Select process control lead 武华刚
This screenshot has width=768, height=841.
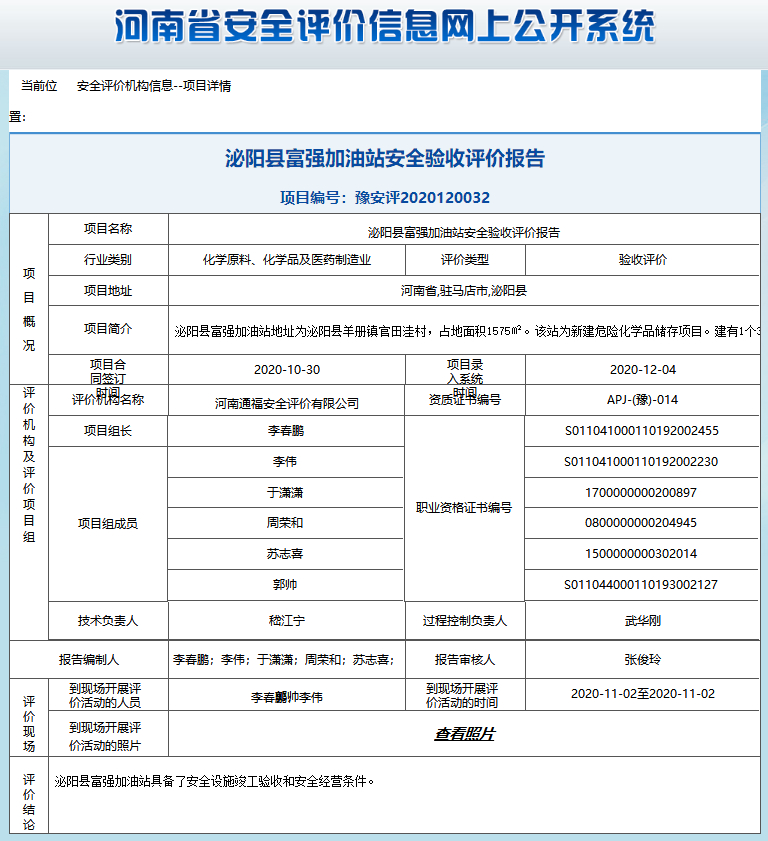pyautogui.click(x=643, y=621)
